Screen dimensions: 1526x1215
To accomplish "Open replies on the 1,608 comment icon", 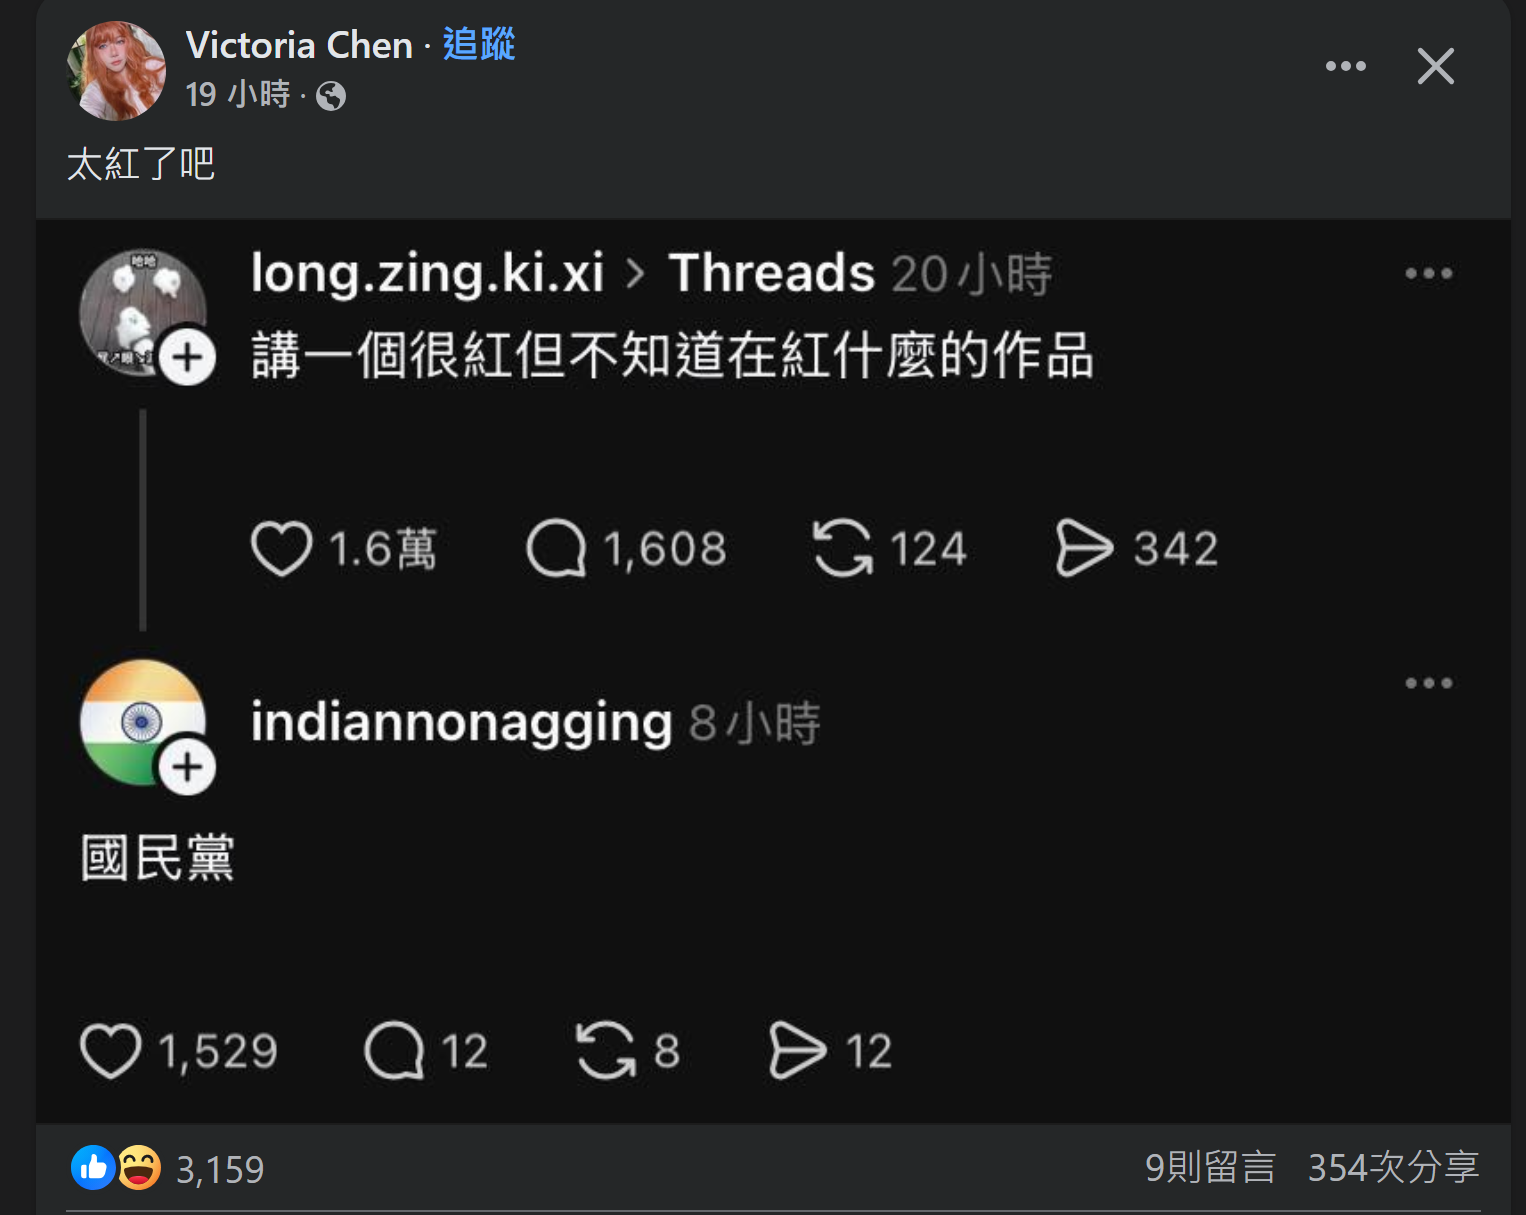I will pyautogui.click(x=556, y=548).
